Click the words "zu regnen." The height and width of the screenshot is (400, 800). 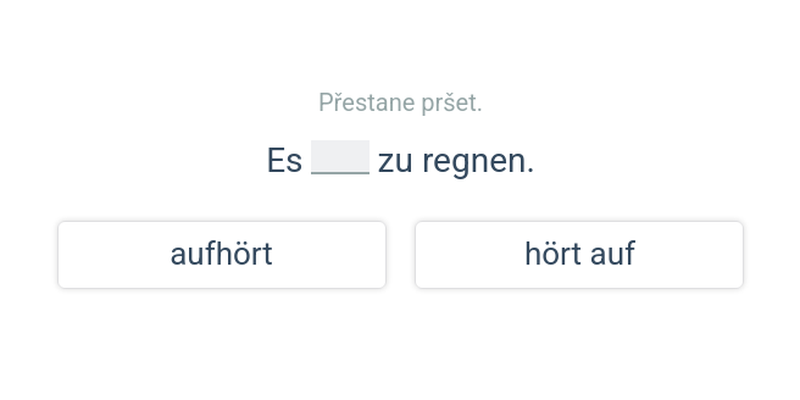(456, 161)
